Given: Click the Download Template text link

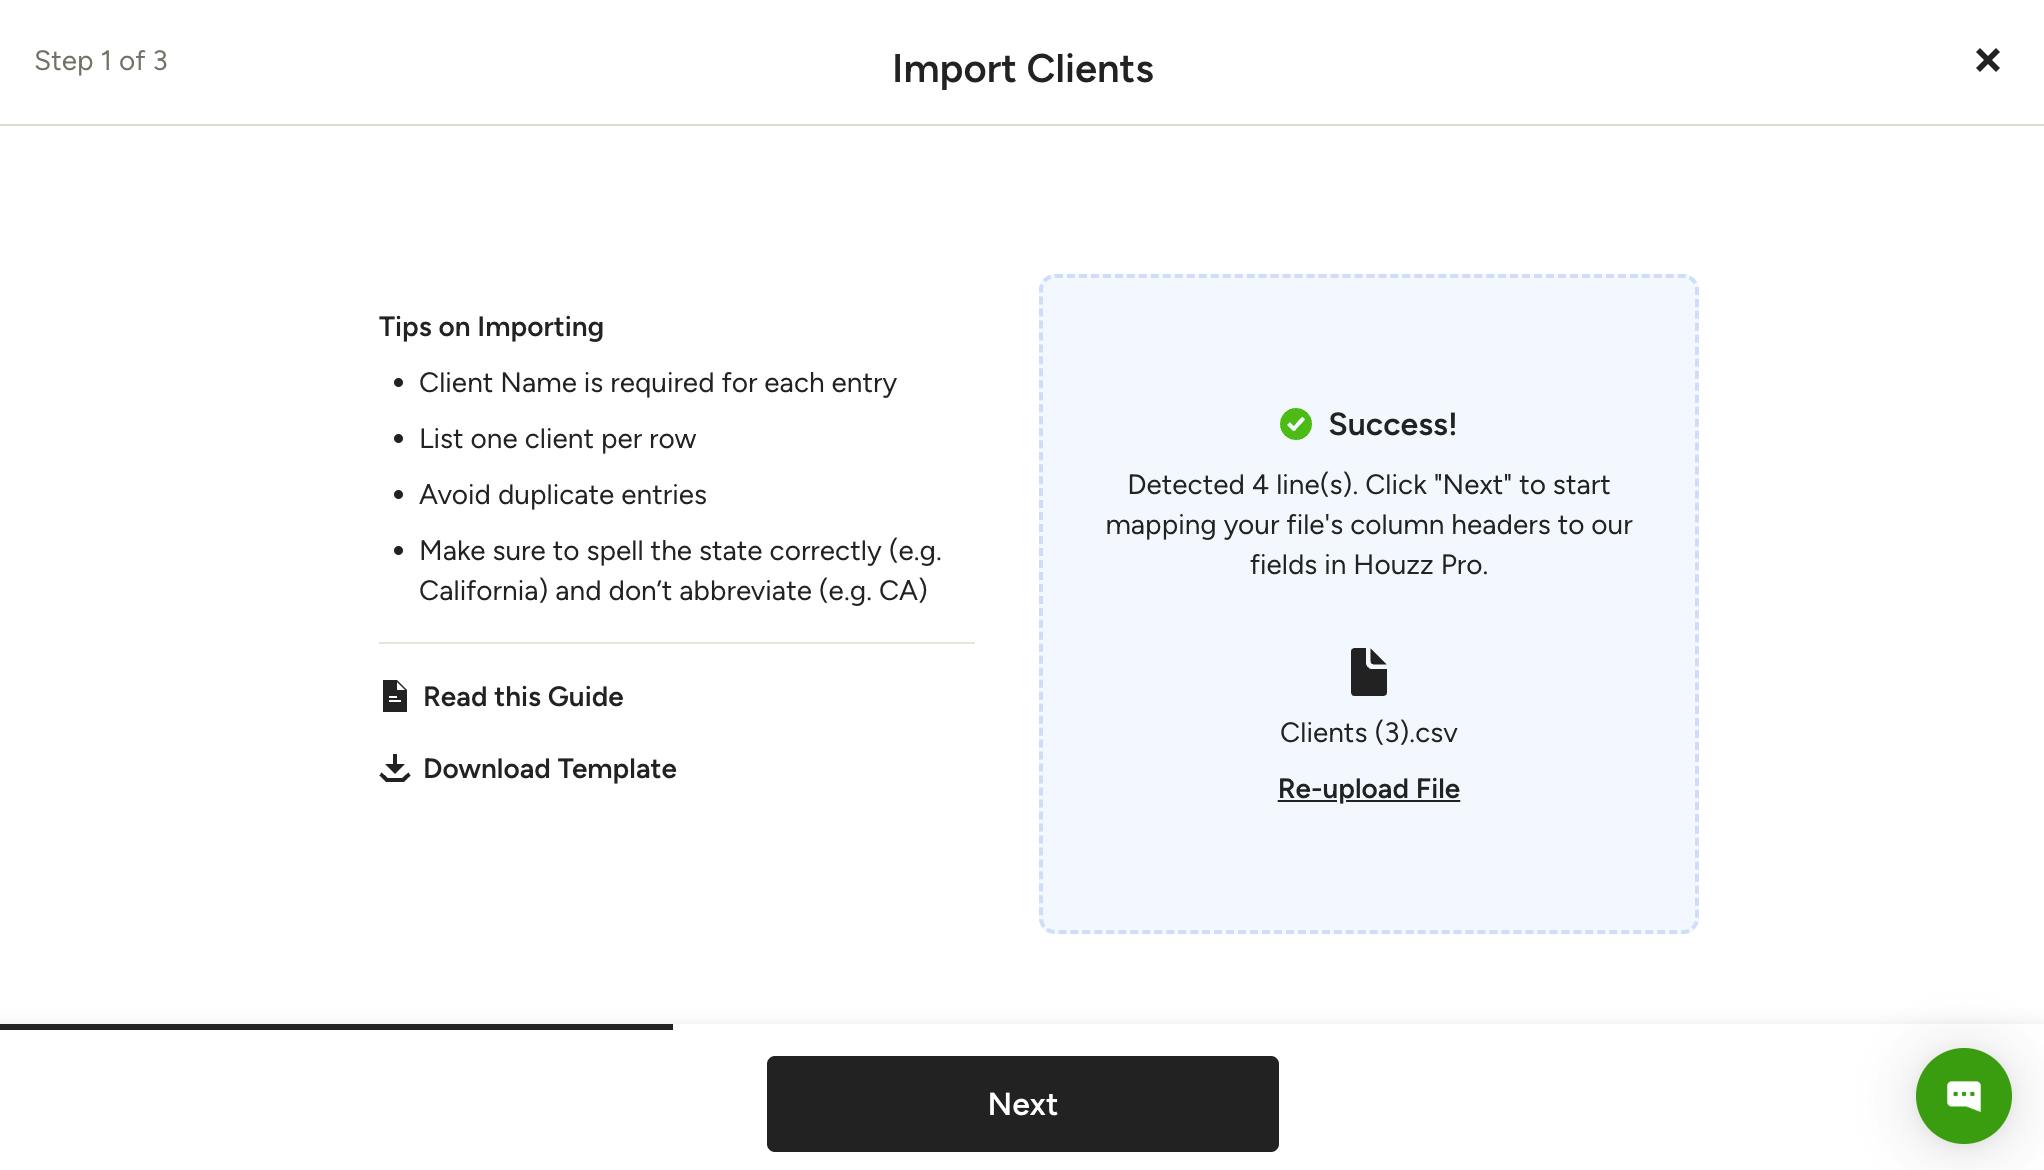Looking at the screenshot, I should pyautogui.click(x=549, y=769).
